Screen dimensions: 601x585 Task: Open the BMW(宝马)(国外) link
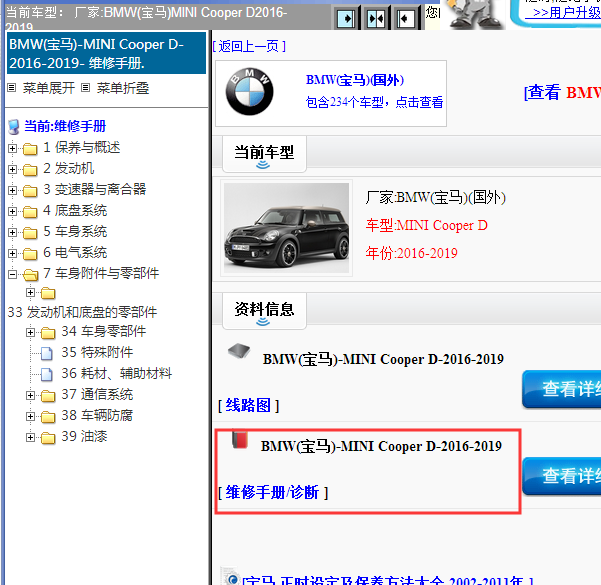pyautogui.click(x=355, y=80)
